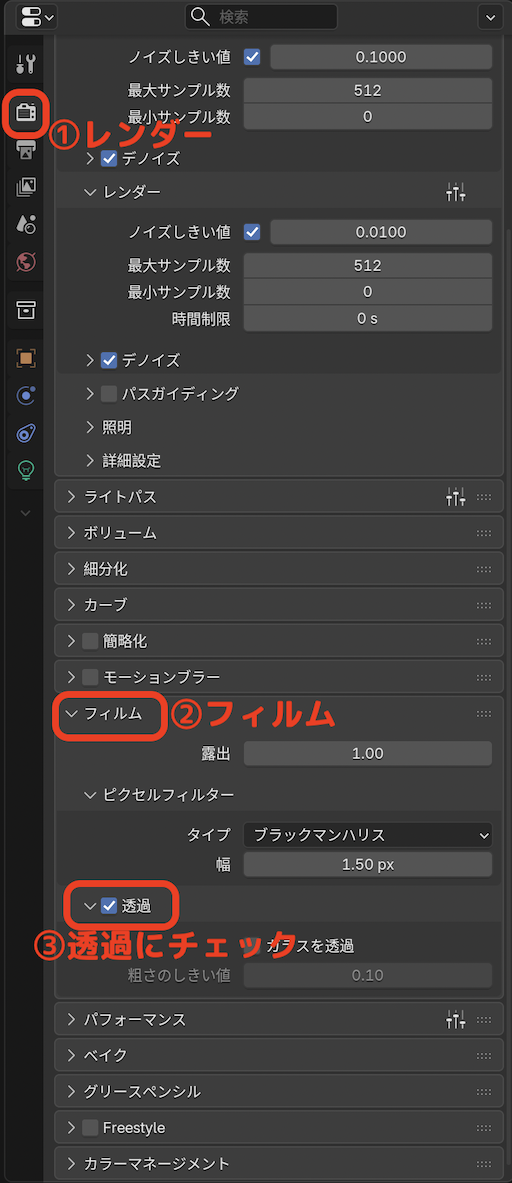Open the Tool properties tab icon
The width and height of the screenshot is (512, 1183).
(x=26, y=64)
